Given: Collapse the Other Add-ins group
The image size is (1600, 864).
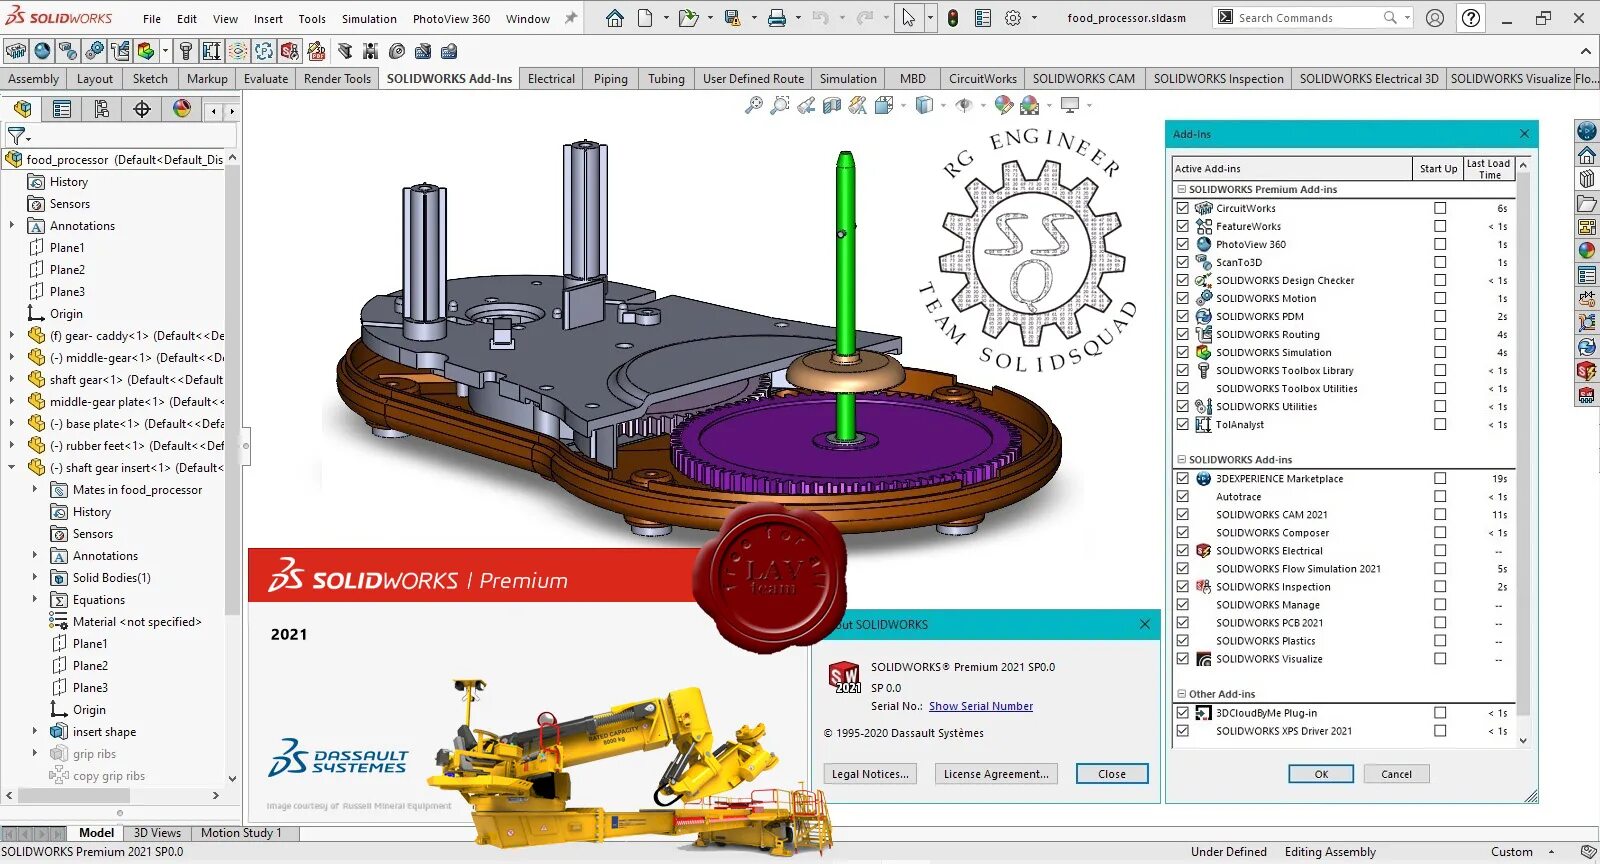Looking at the screenshot, I should click(1181, 693).
